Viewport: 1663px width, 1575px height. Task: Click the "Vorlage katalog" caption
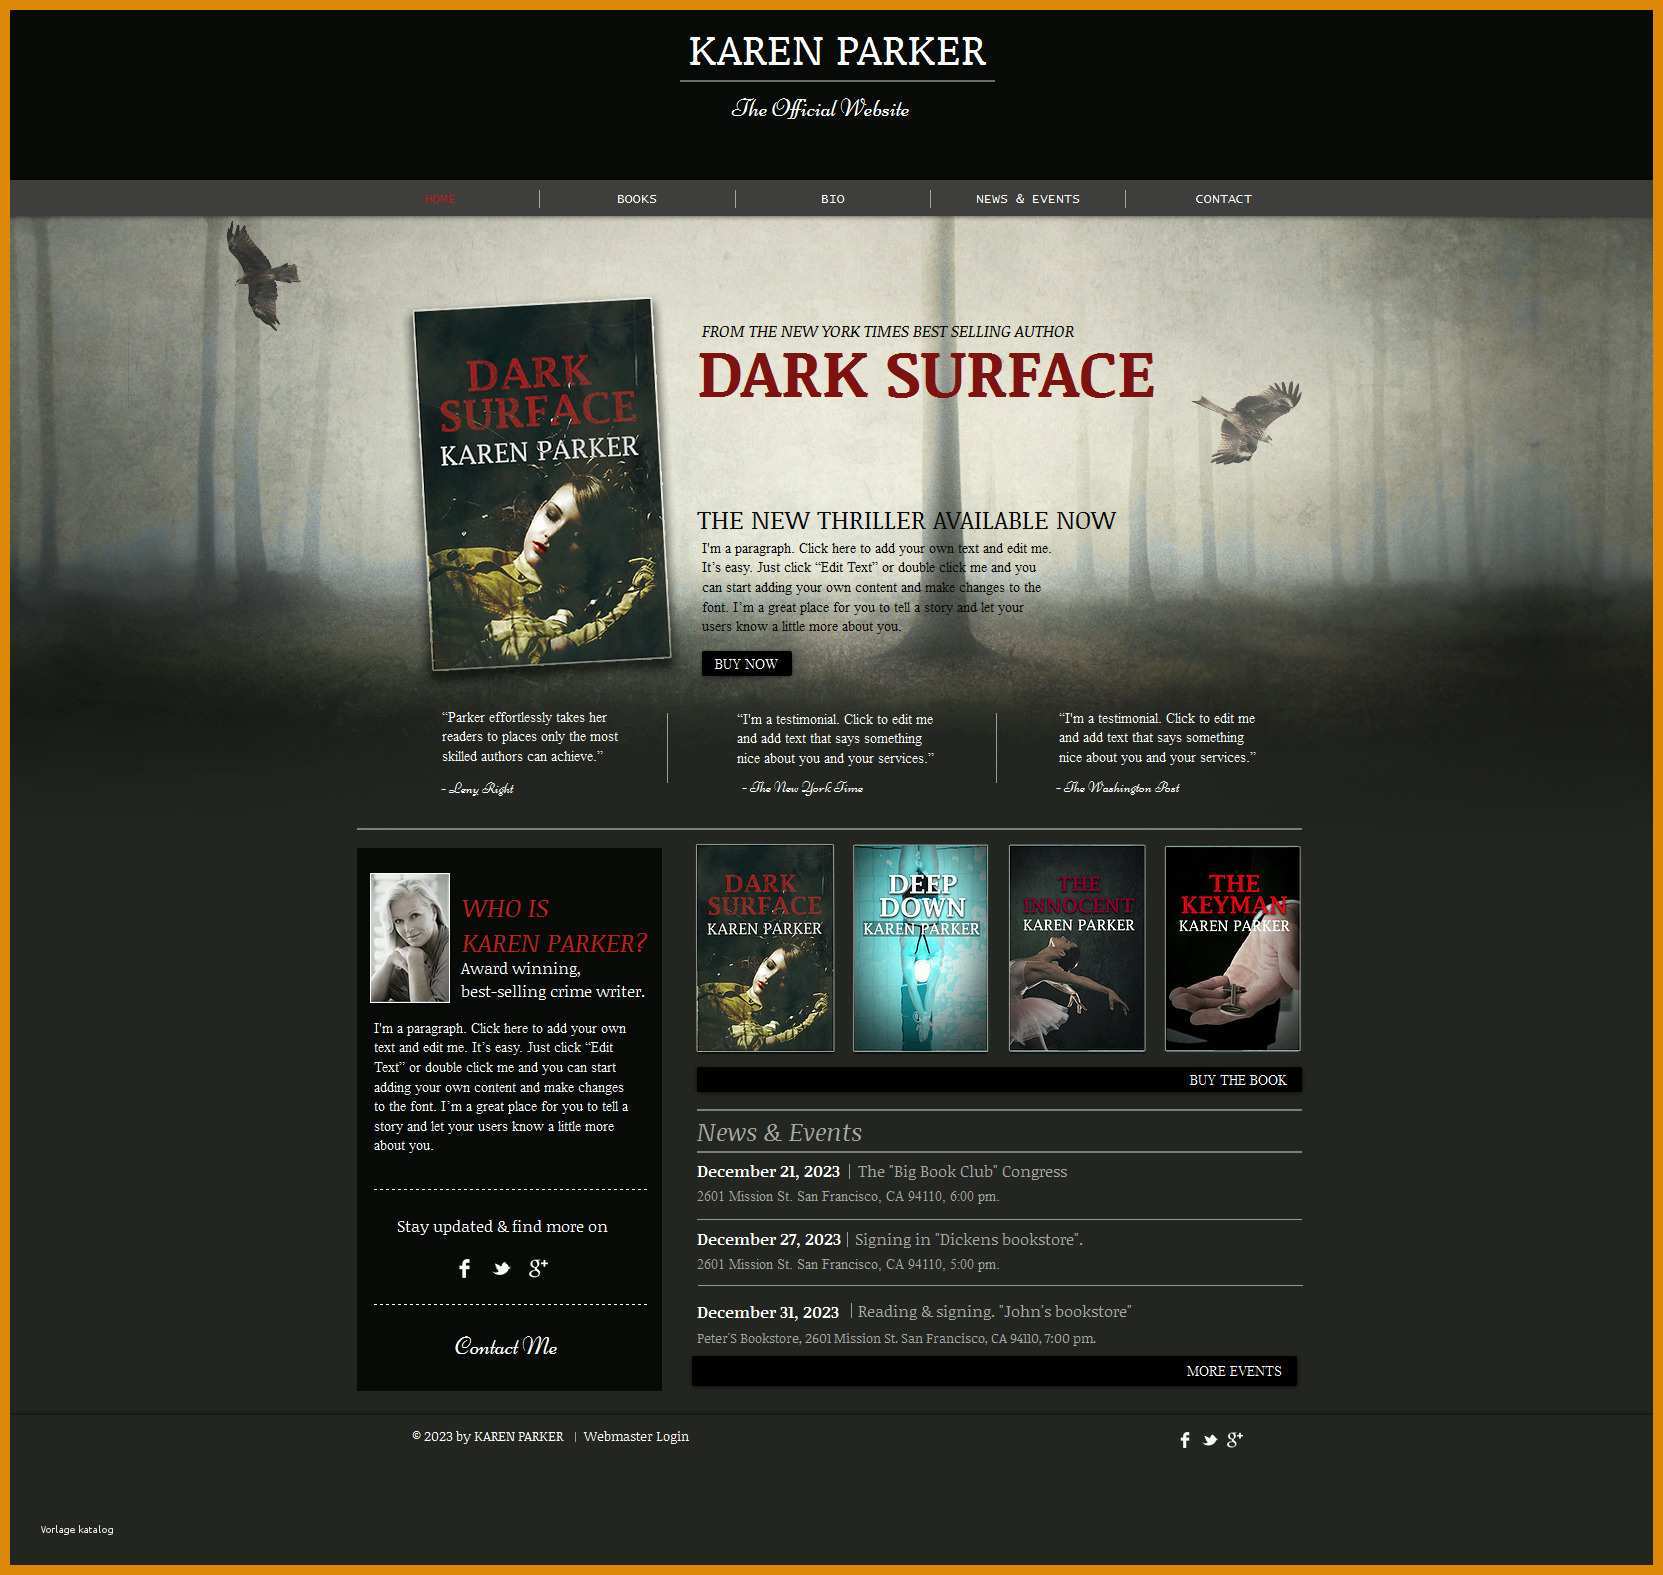(77, 1529)
